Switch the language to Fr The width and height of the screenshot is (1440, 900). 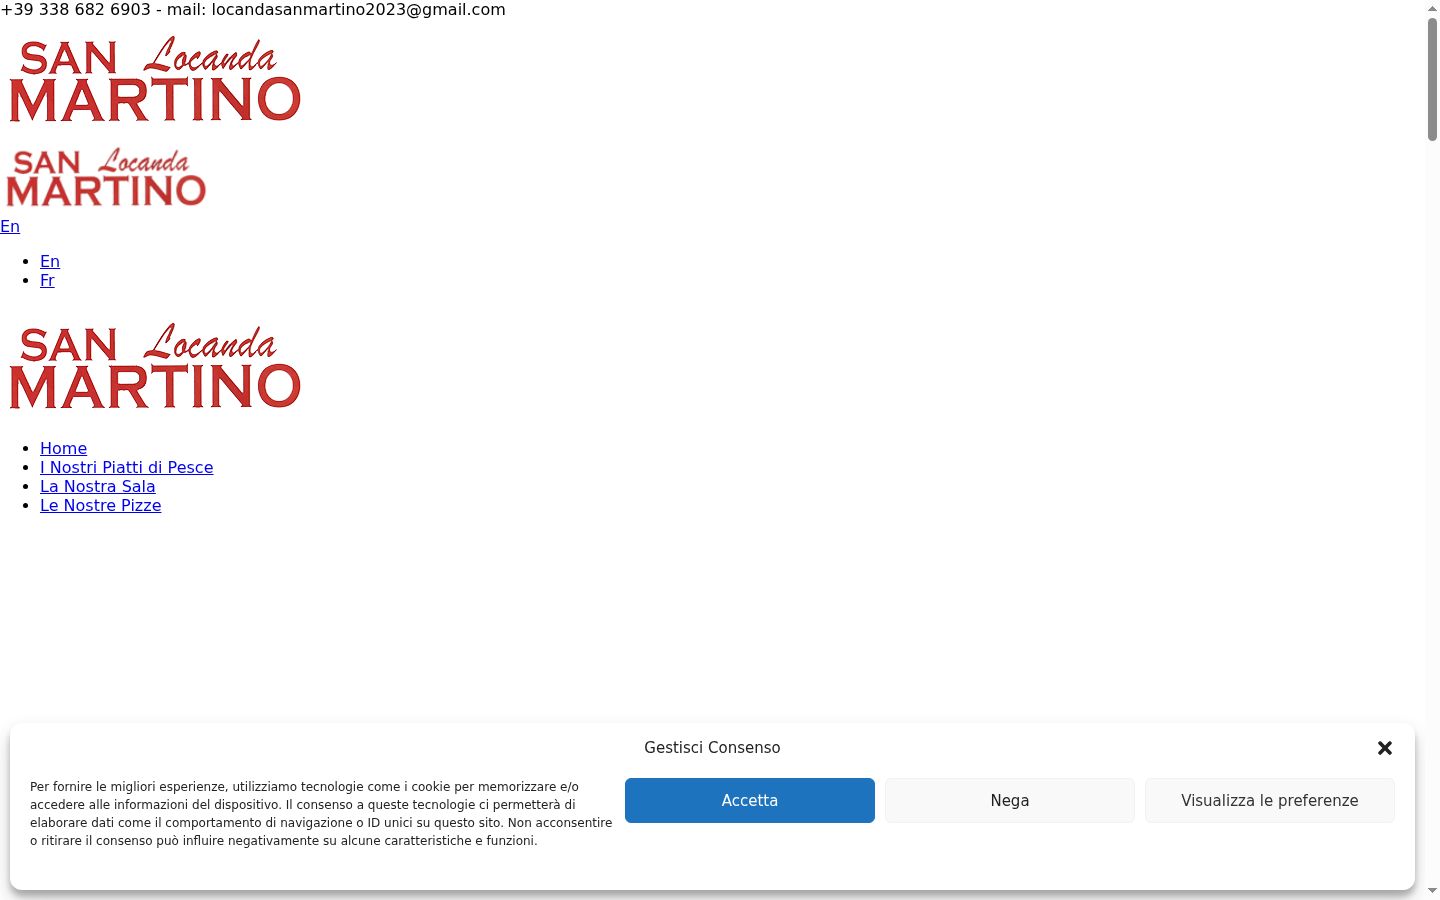click(47, 280)
